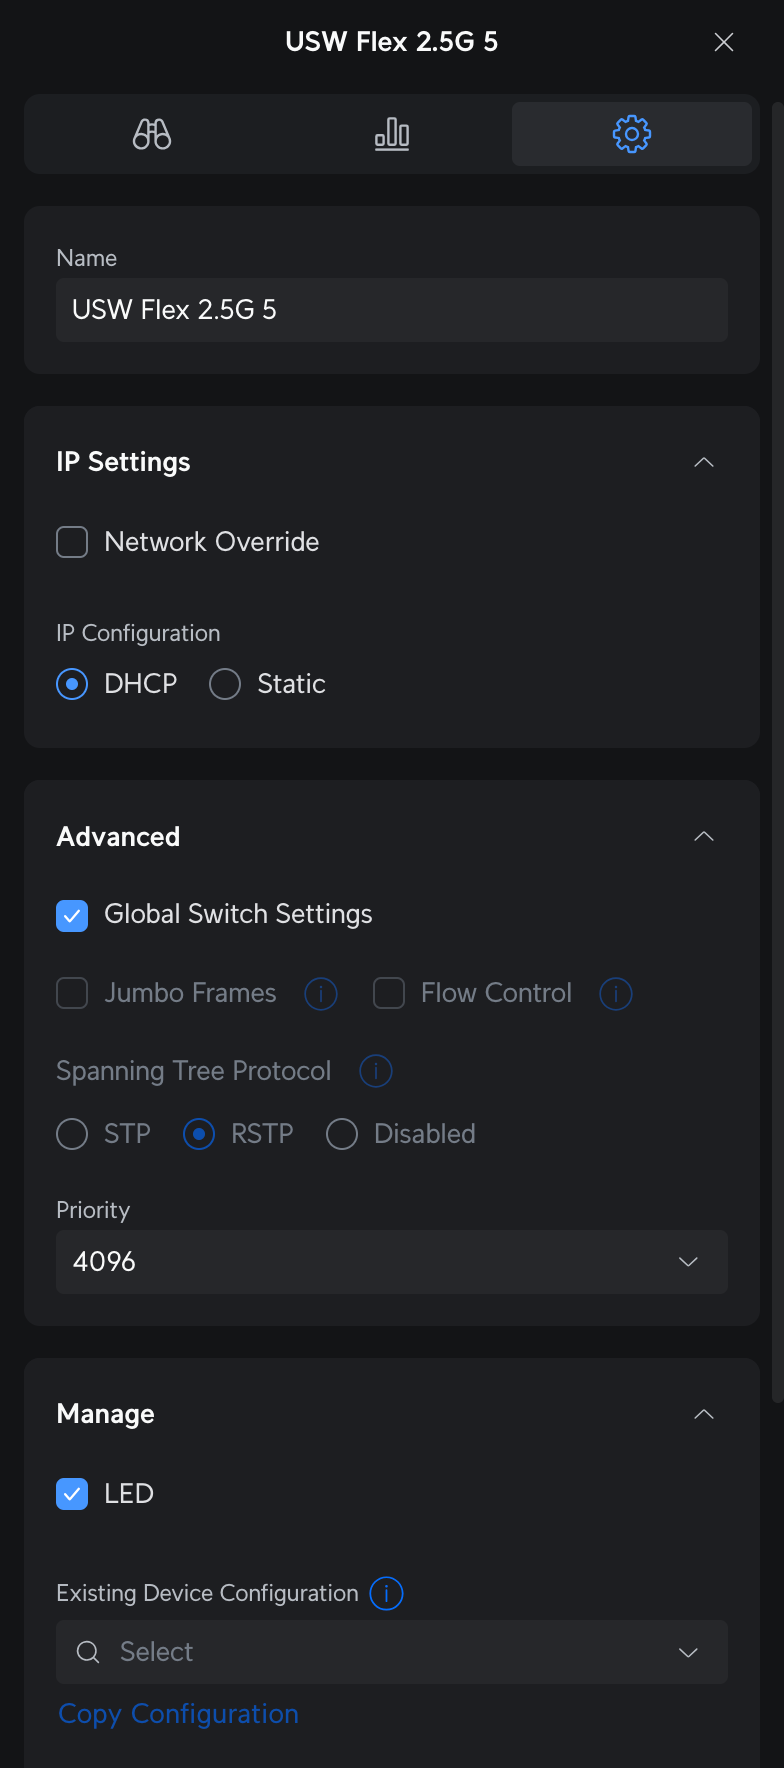The width and height of the screenshot is (784, 1768).
Task: Uncheck Global Switch Settings
Action: point(72,915)
